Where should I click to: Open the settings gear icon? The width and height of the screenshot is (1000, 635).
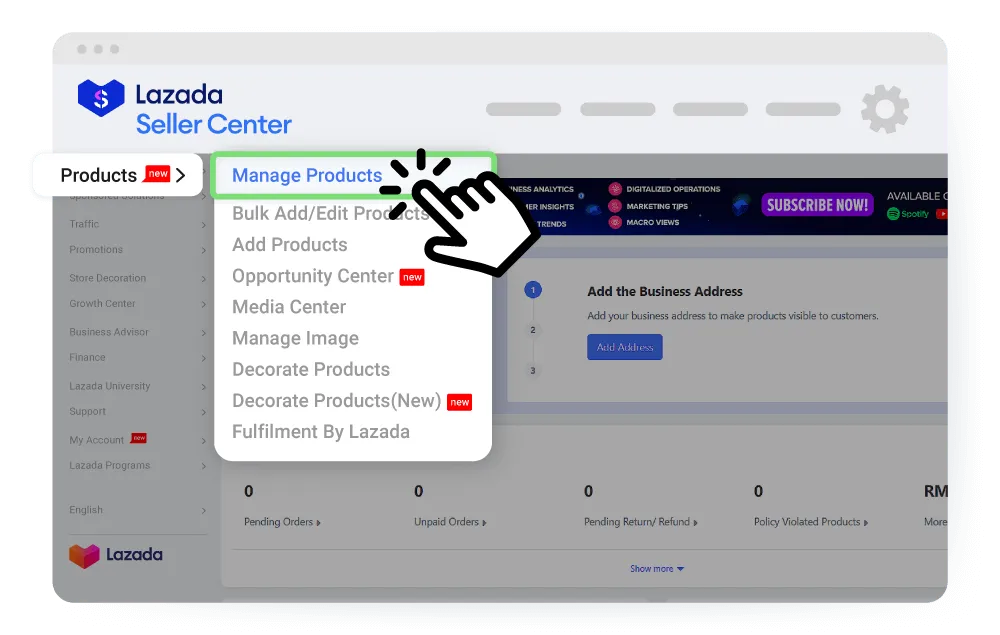885,110
